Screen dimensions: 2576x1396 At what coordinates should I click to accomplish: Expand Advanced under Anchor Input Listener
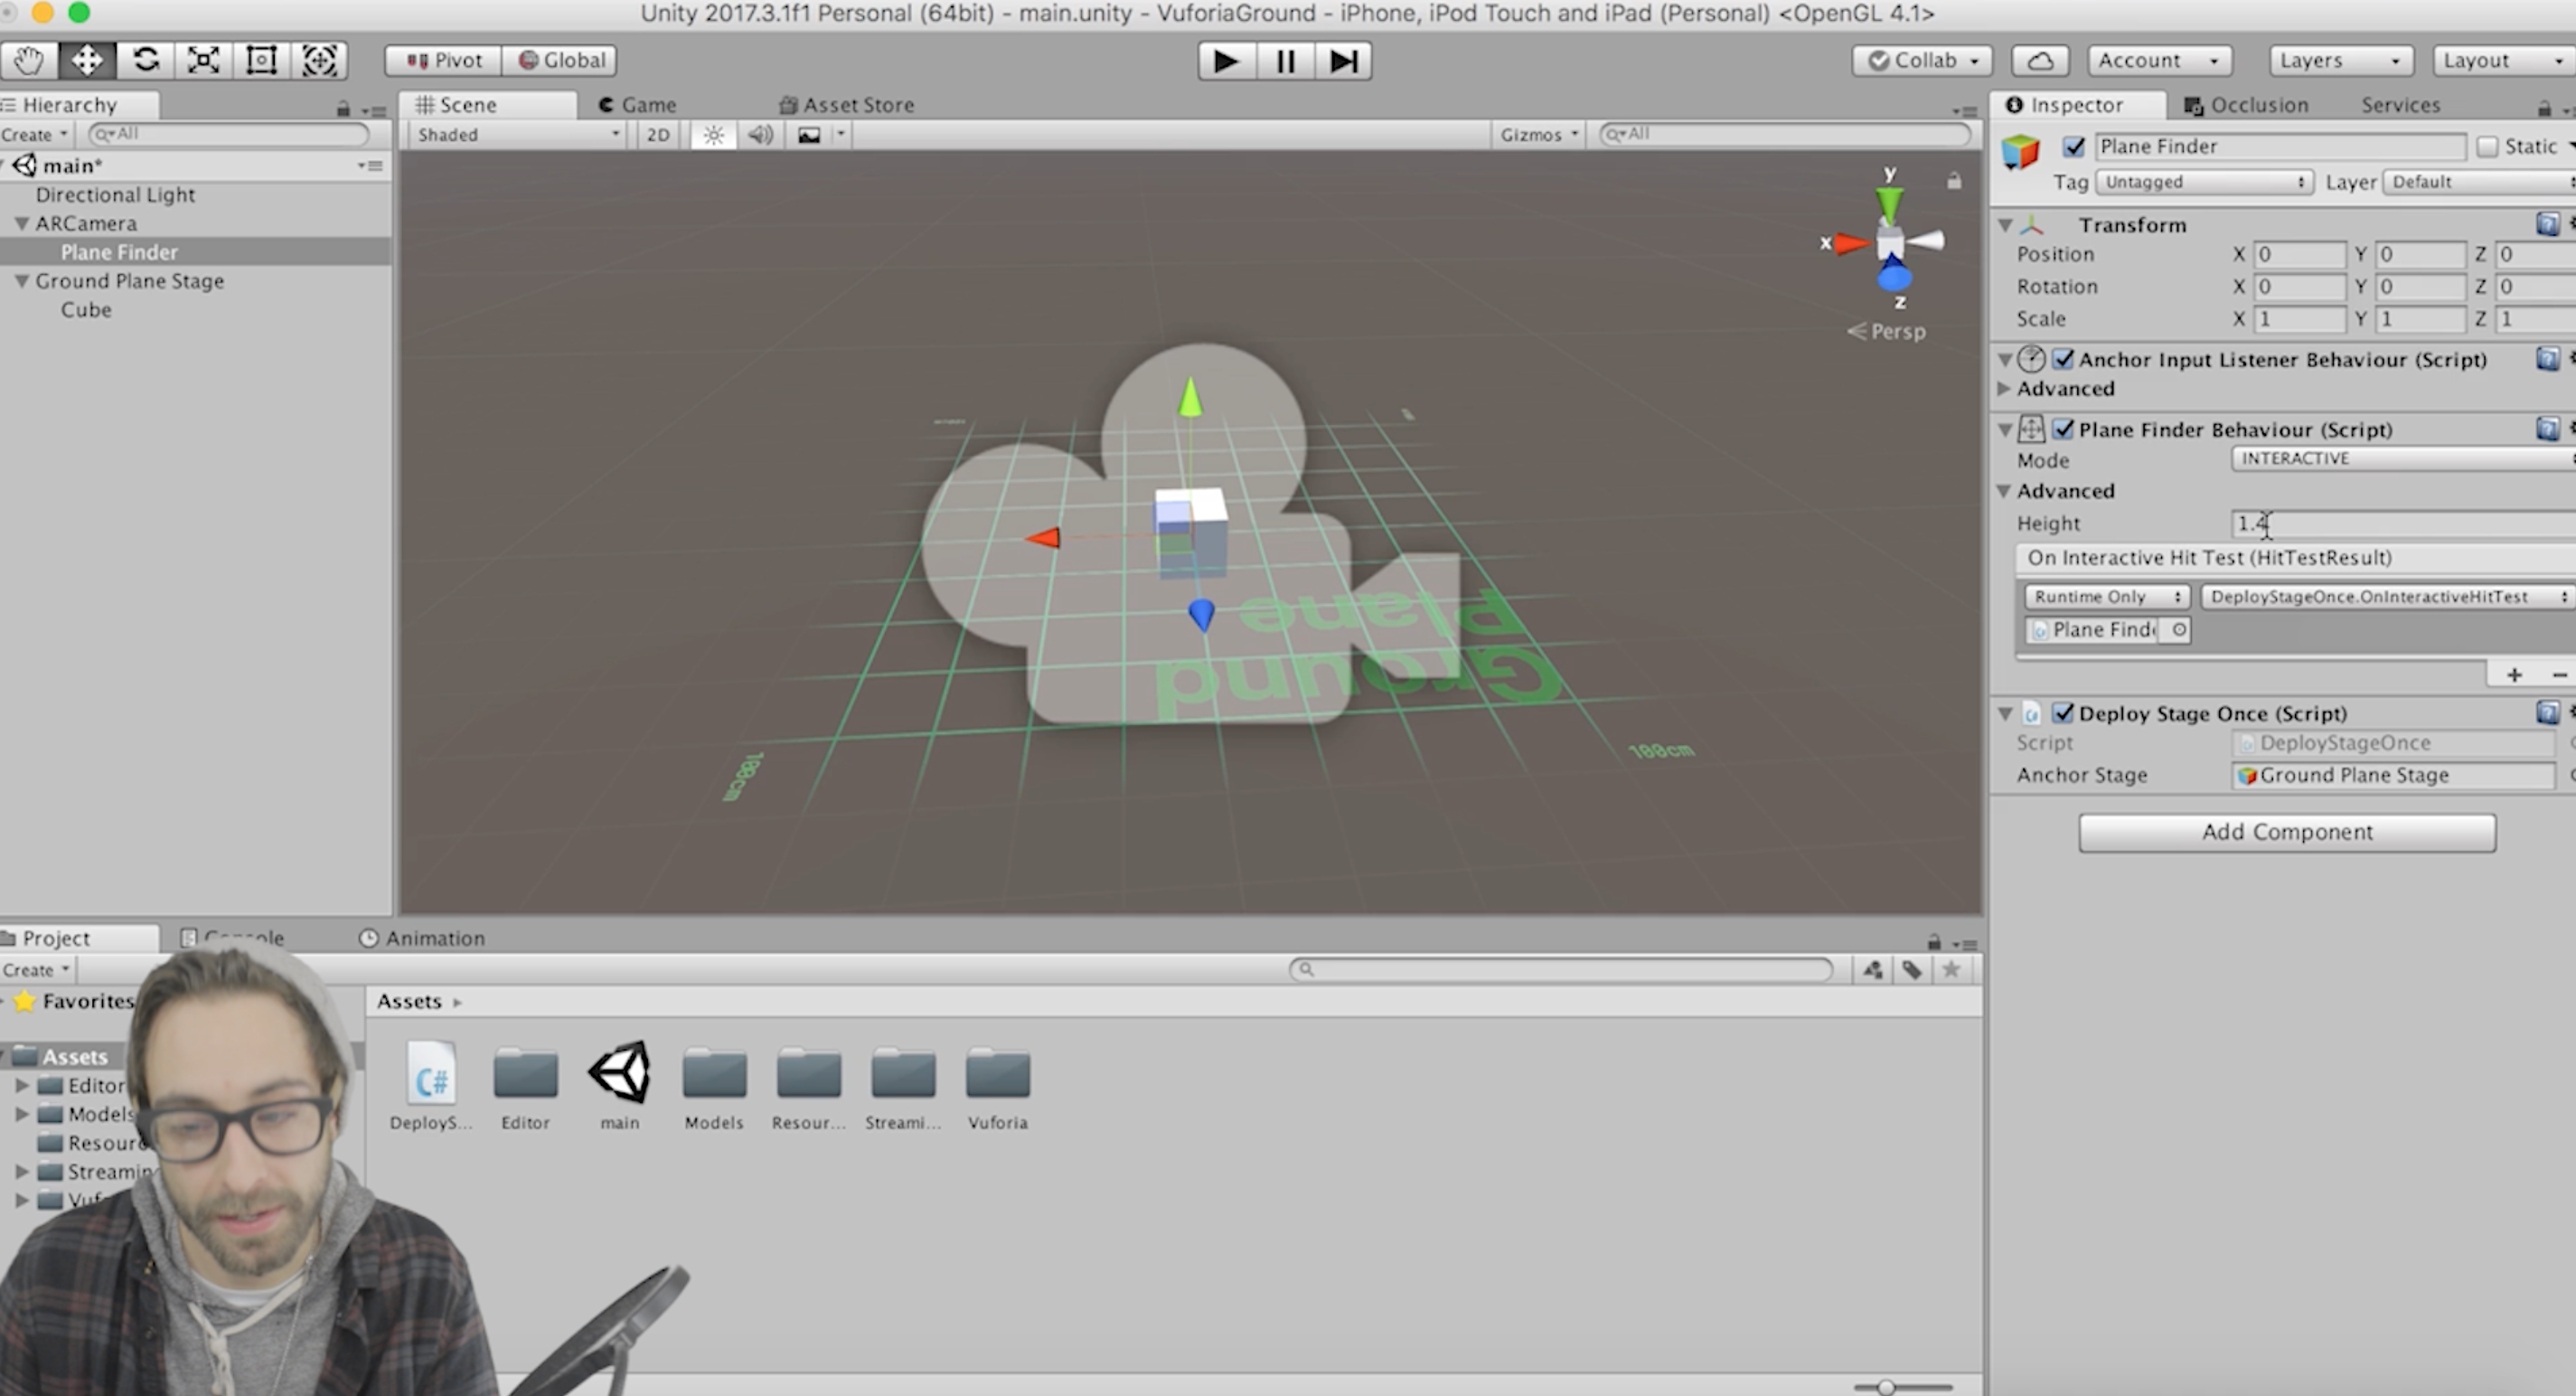tap(2004, 388)
